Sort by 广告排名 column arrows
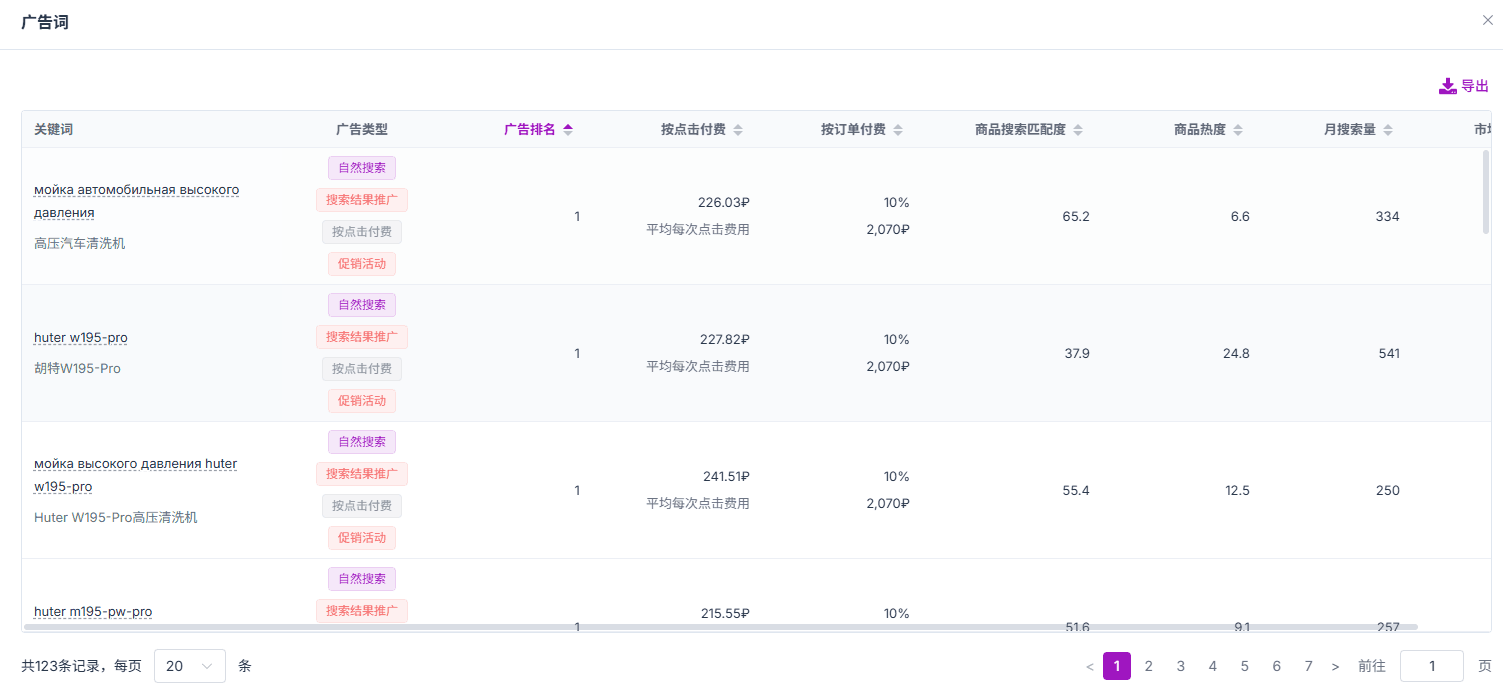The image size is (1503, 690). click(568, 130)
